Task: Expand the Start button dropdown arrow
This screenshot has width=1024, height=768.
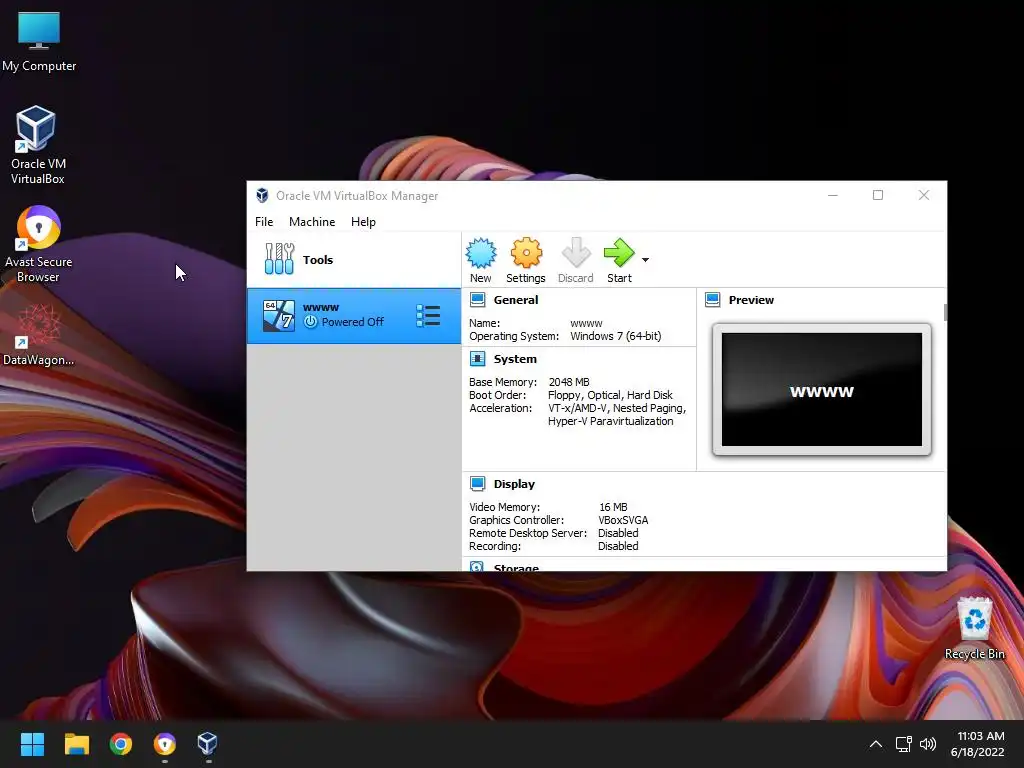Action: (x=645, y=260)
